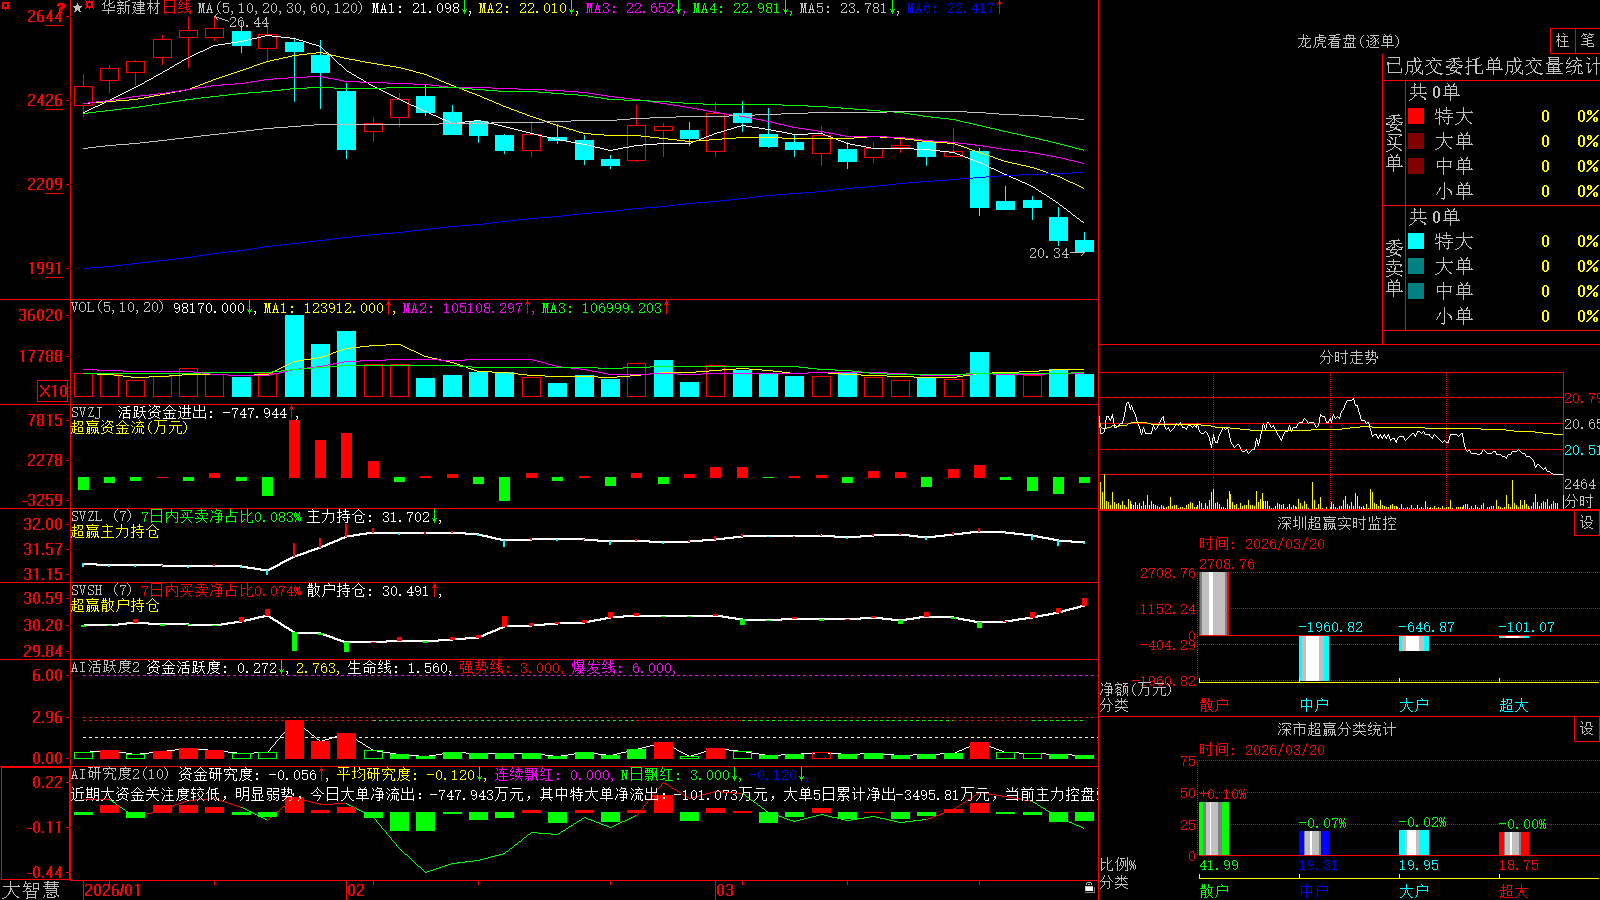Switch 龙虎看盘 to 笔 tick view
Viewport: 1600px width, 900px height.
tap(1587, 41)
